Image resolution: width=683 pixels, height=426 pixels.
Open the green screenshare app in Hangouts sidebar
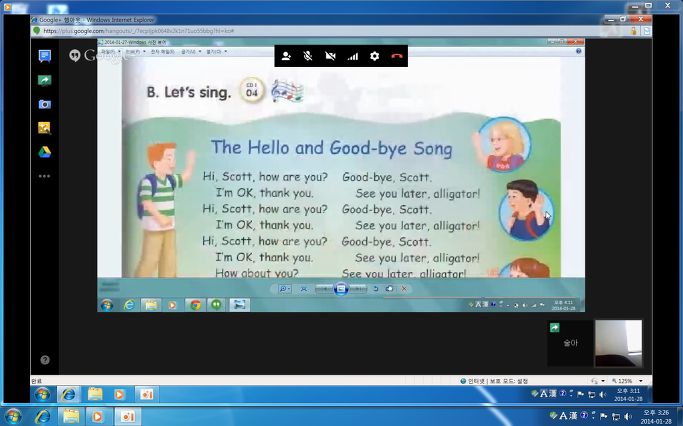pos(44,80)
